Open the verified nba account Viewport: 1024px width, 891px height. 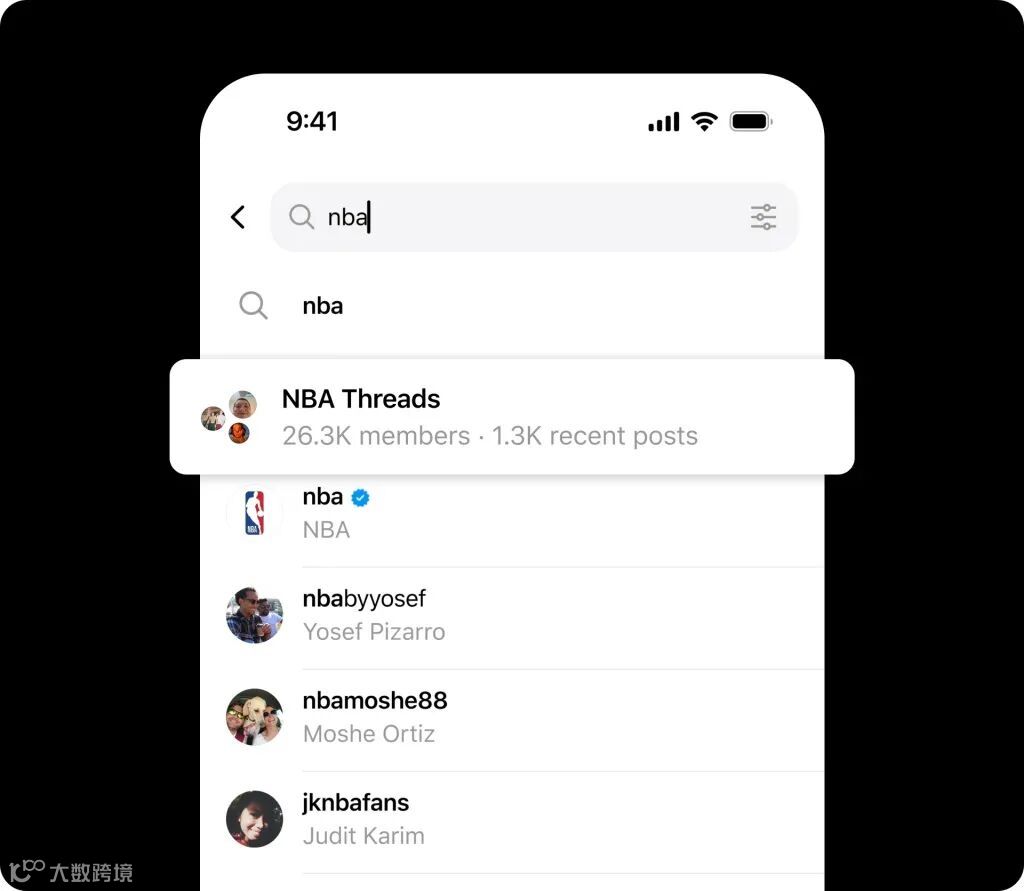pyautogui.click(x=512, y=513)
